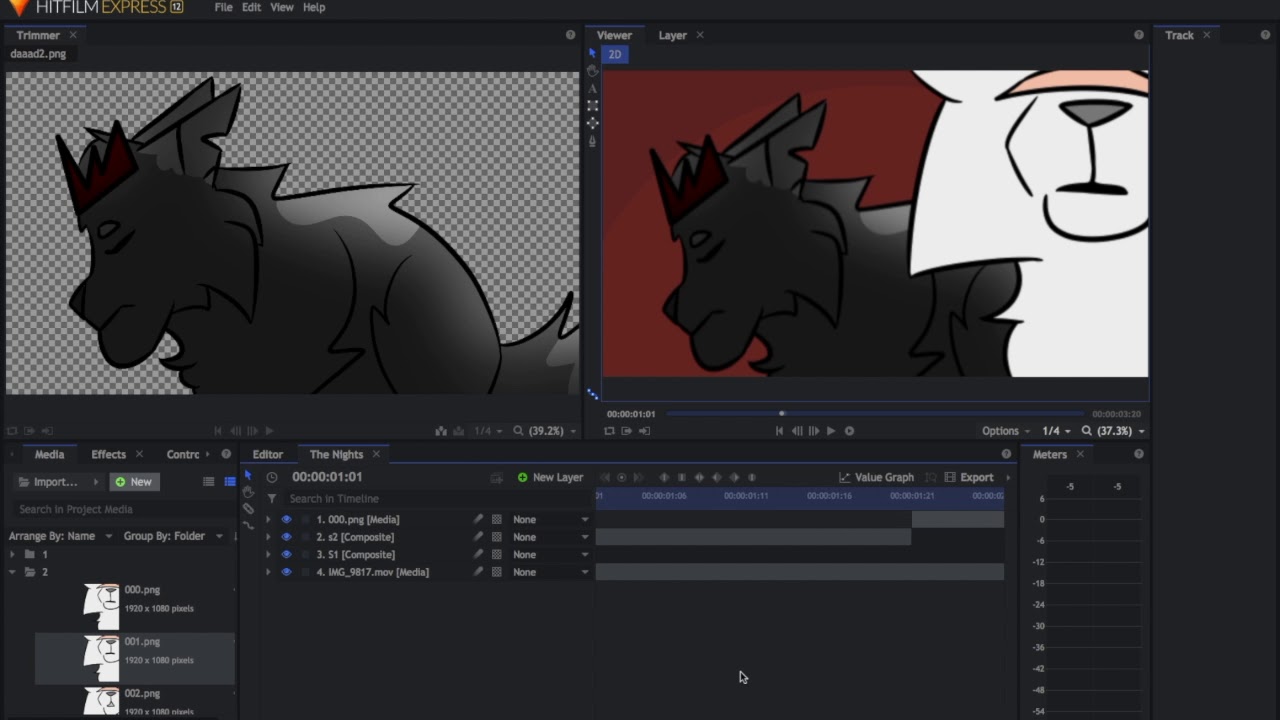The image size is (1280, 720).
Task: Switch Media panel to thumbnail view
Action: pyautogui.click(x=229, y=482)
